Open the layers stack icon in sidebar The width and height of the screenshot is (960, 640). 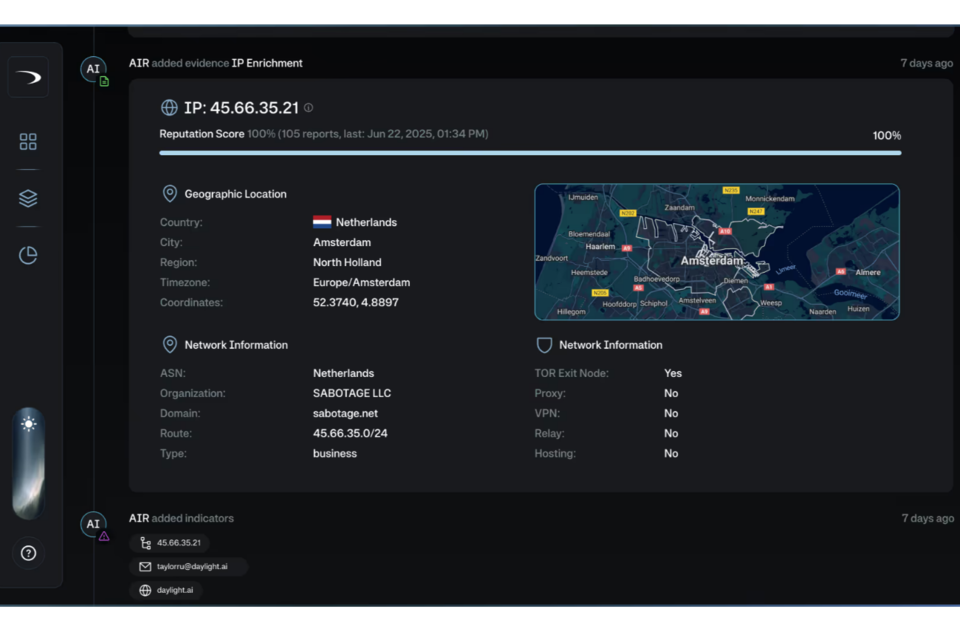28,198
